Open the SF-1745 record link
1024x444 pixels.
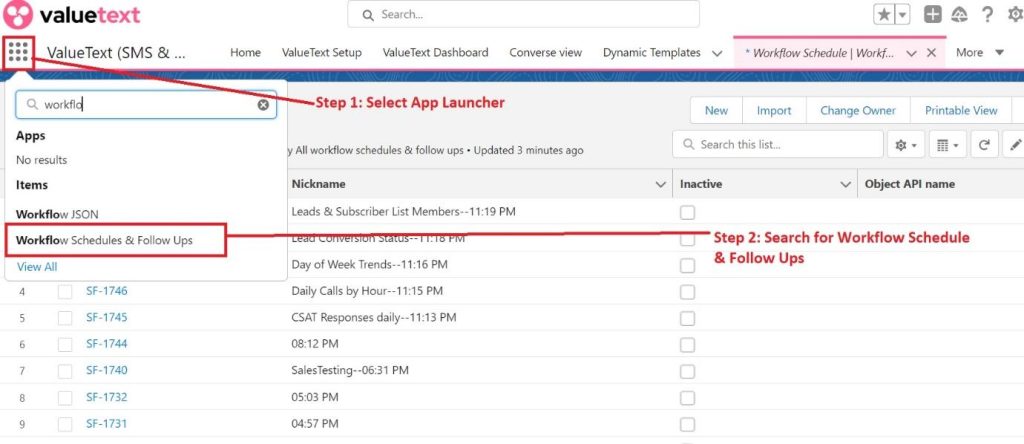[x=106, y=318]
